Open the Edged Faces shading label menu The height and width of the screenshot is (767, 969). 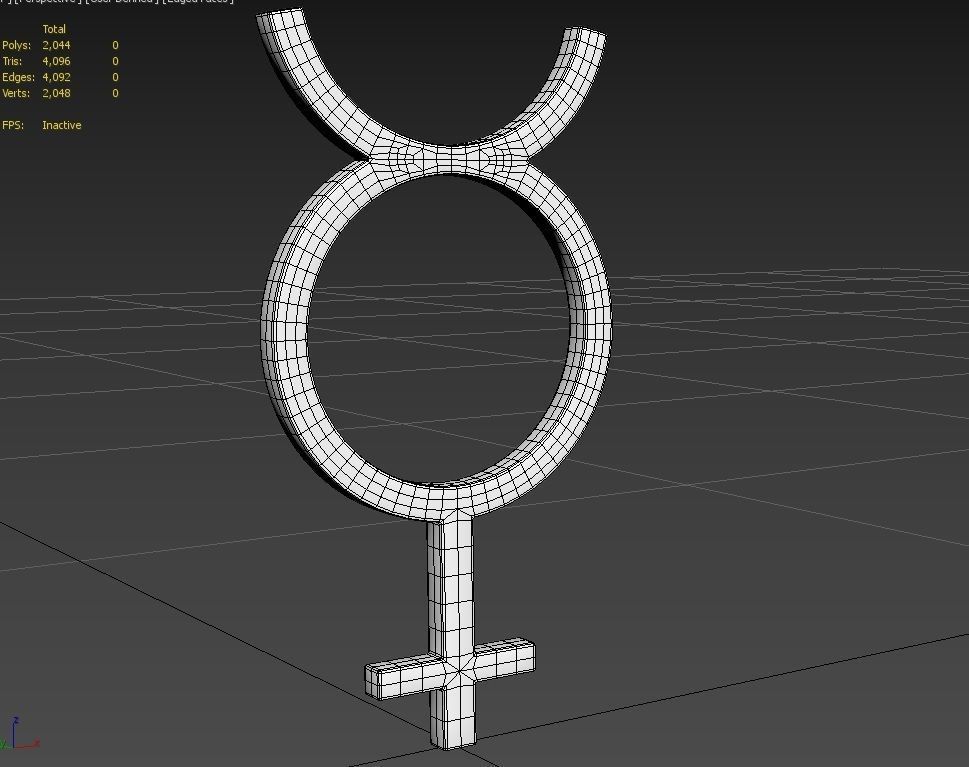(198, 1)
